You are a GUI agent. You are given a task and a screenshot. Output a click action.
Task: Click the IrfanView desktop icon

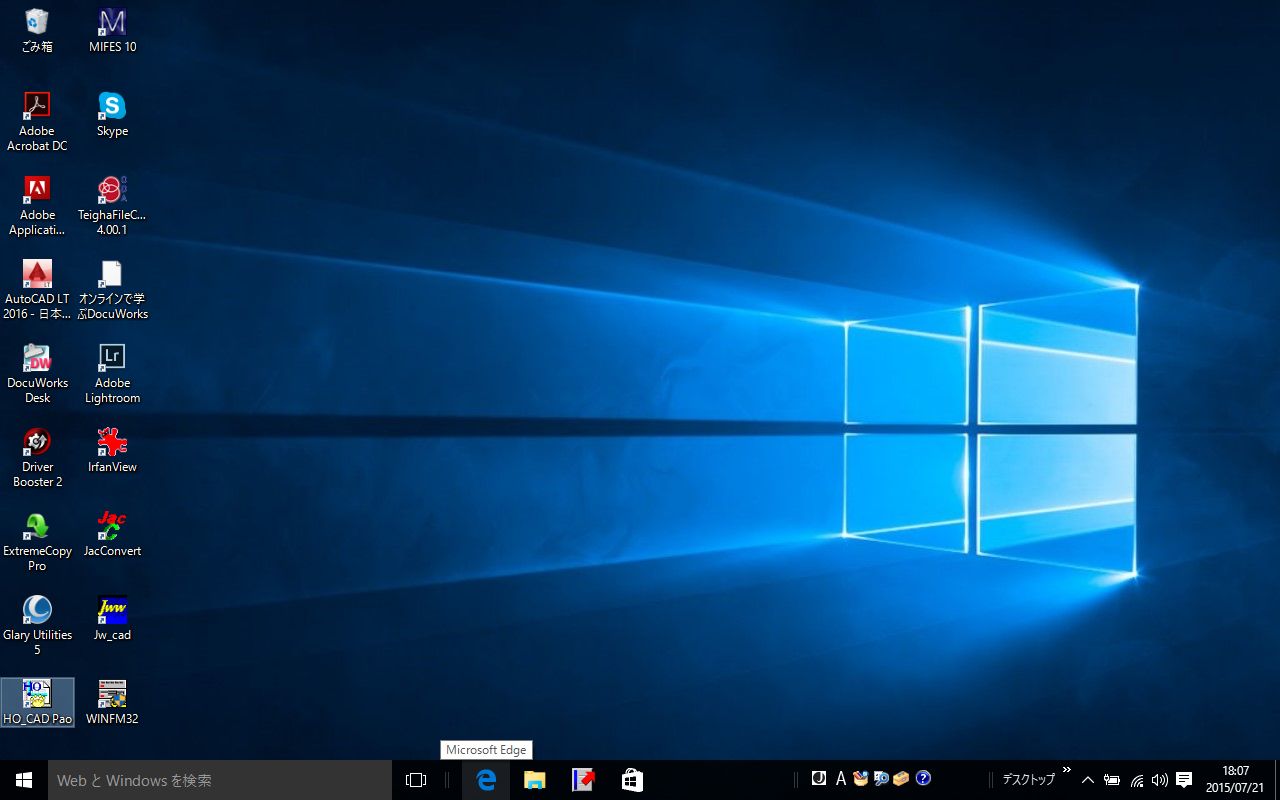click(112, 443)
